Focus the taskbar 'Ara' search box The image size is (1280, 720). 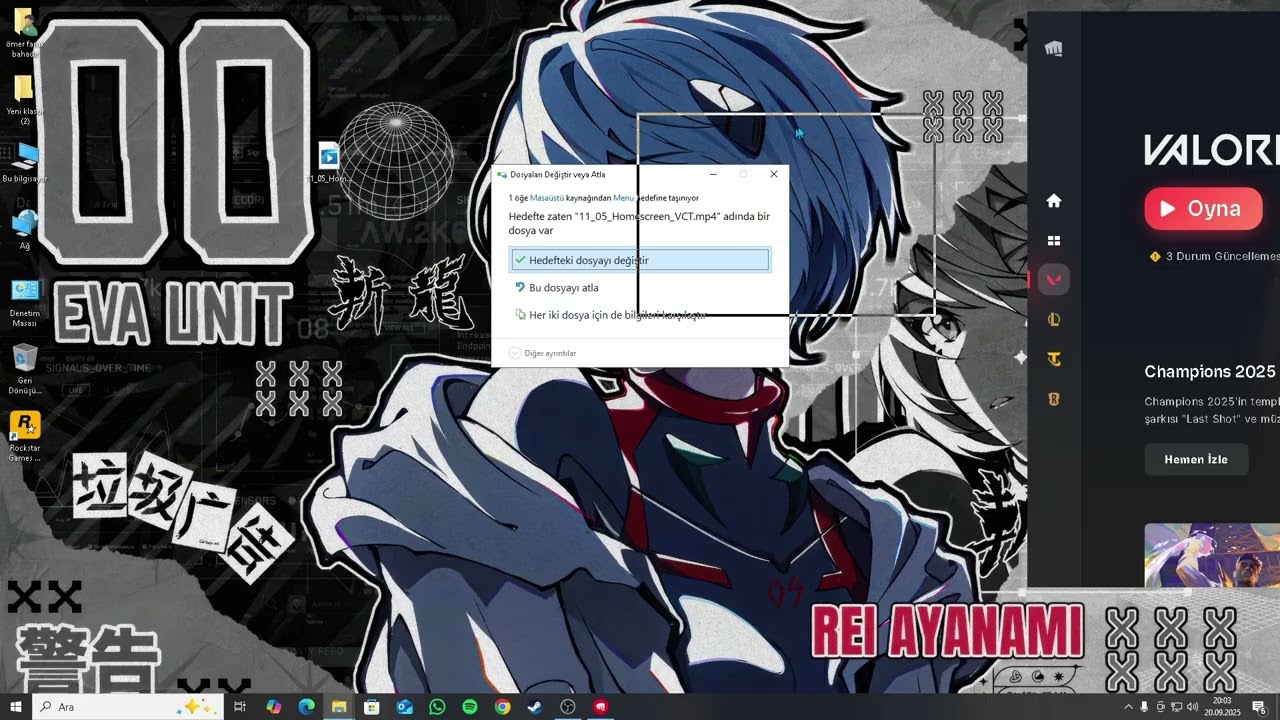pyautogui.click(x=128, y=707)
